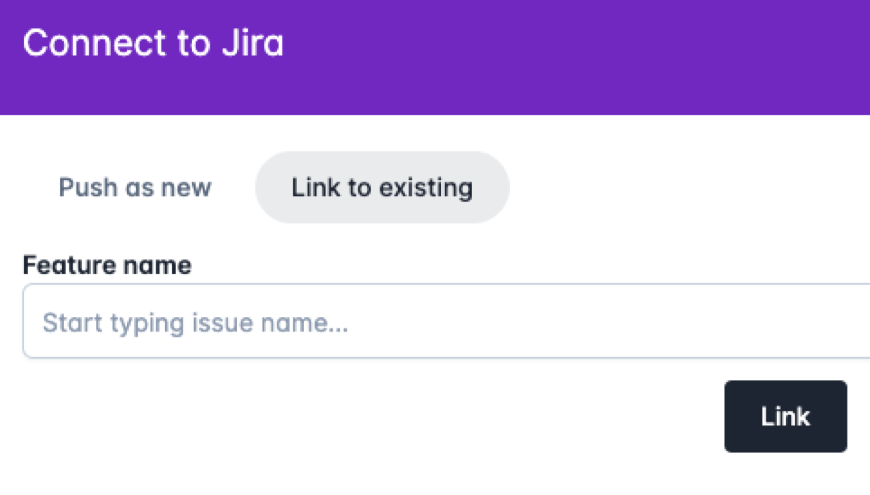Screen dimensions: 870x495
Task: Choose Push as new in Jira dialog
Action: click(x=135, y=188)
